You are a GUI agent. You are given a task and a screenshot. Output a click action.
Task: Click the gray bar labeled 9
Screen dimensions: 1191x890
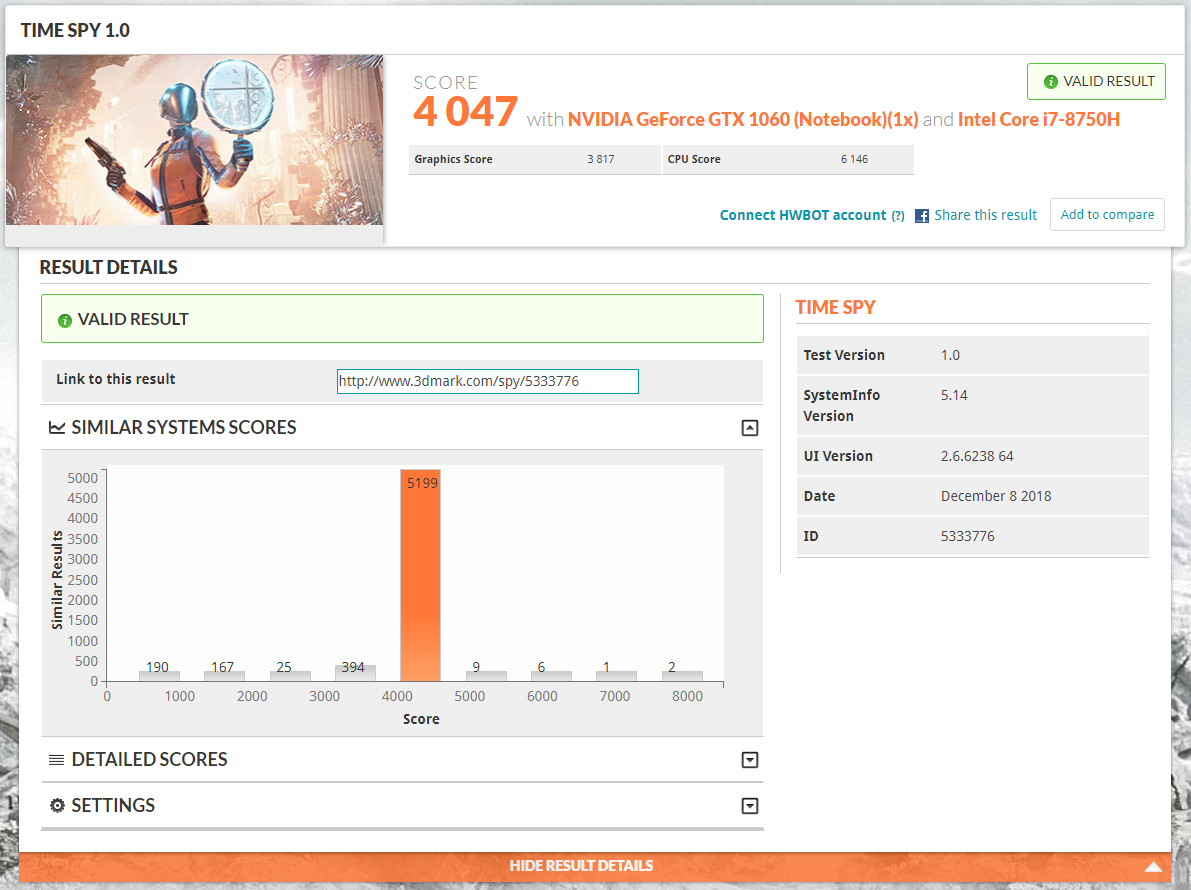tap(486, 676)
